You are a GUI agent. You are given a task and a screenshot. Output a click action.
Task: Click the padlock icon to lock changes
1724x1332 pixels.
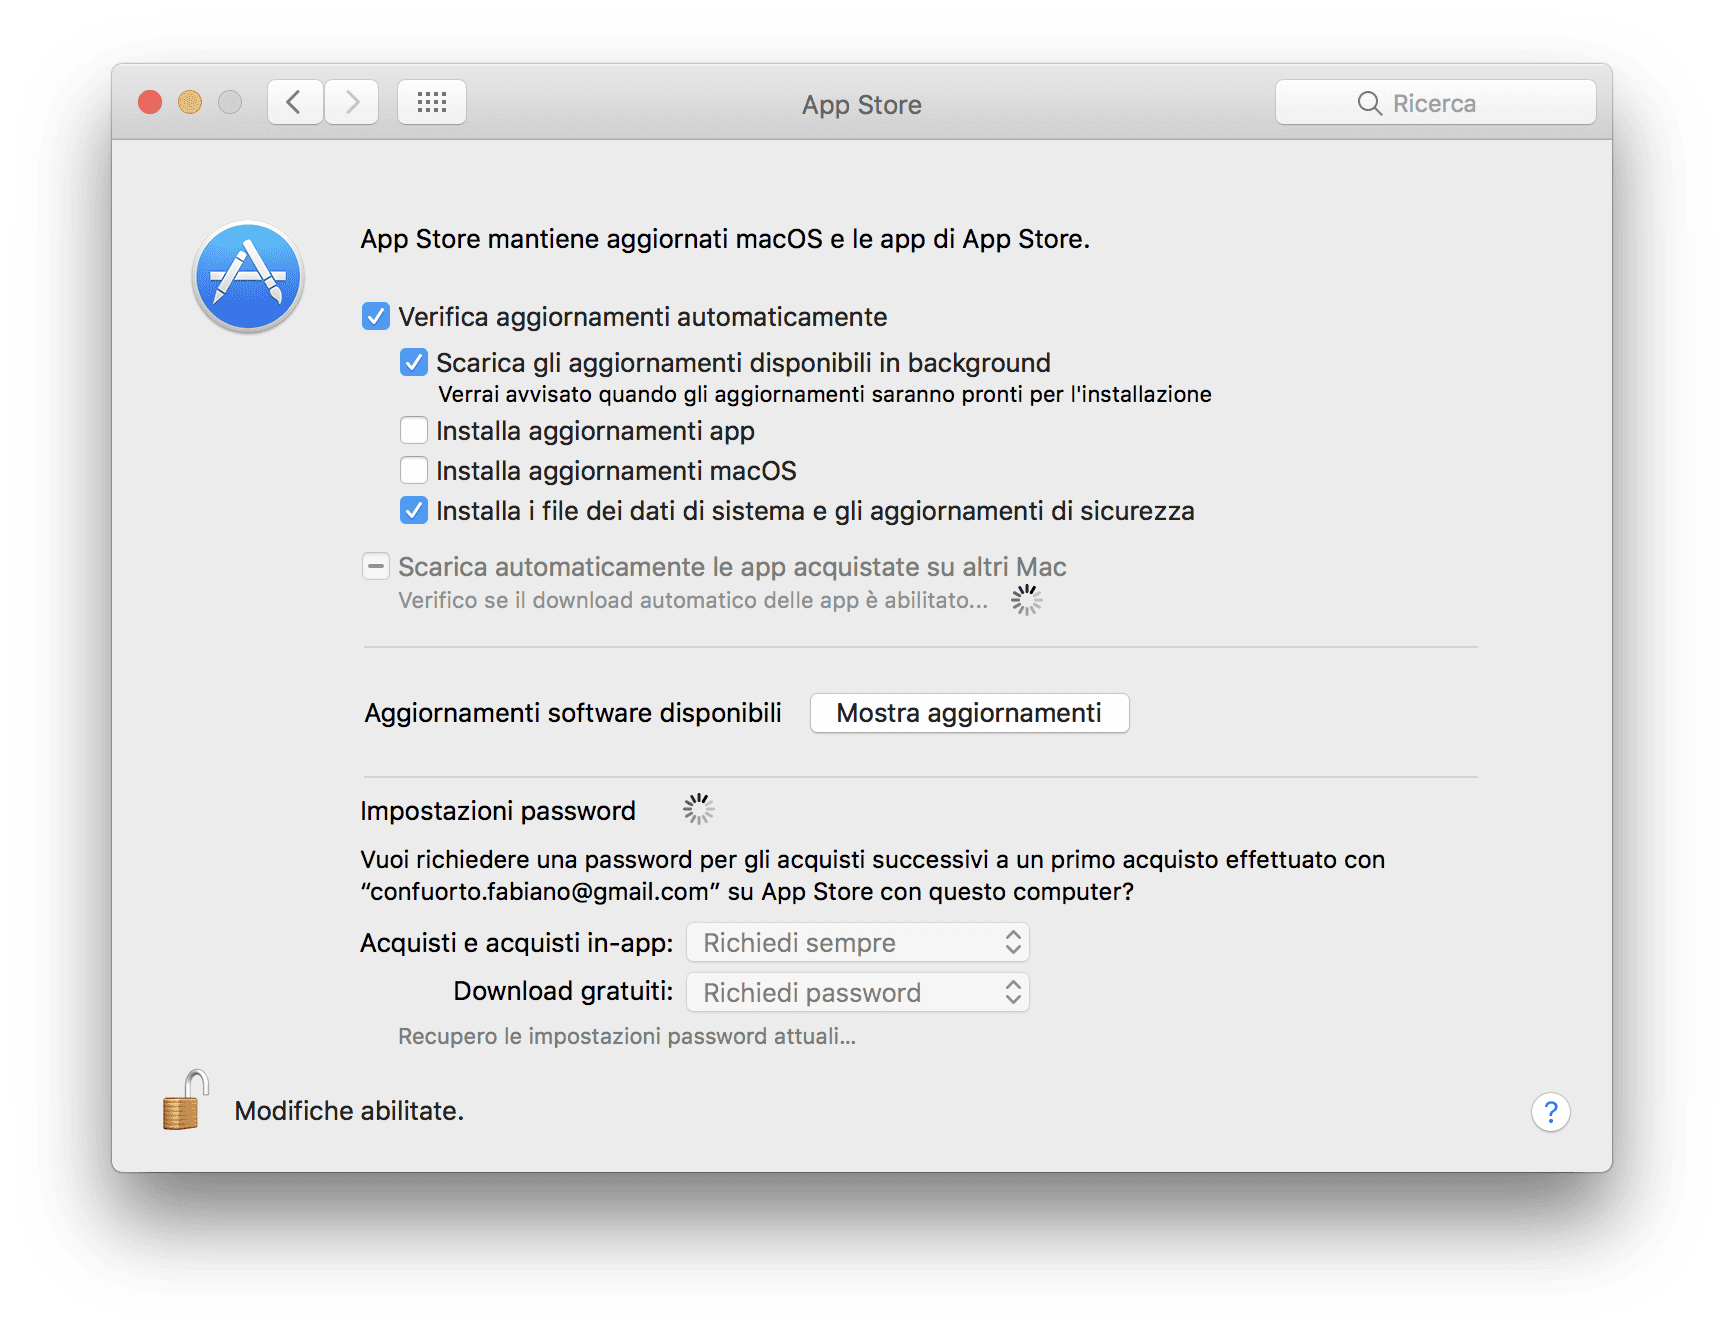pyautogui.click(x=185, y=1101)
